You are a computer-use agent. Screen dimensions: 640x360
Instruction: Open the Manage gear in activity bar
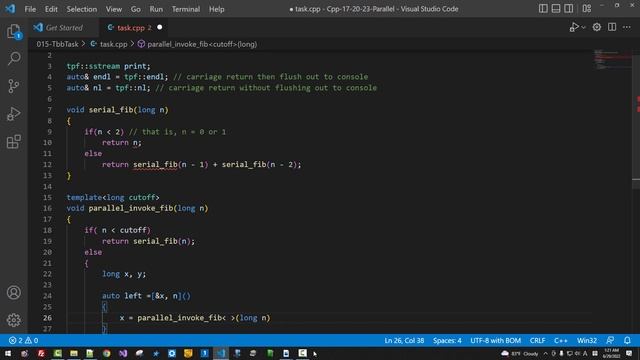pyautogui.click(x=13, y=320)
